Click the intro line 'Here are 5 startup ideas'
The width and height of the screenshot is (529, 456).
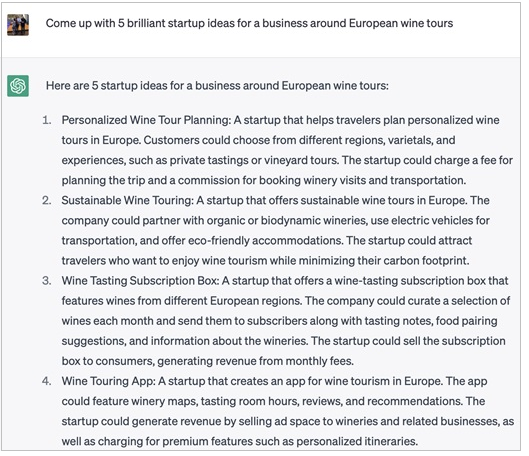pos(217,86)
